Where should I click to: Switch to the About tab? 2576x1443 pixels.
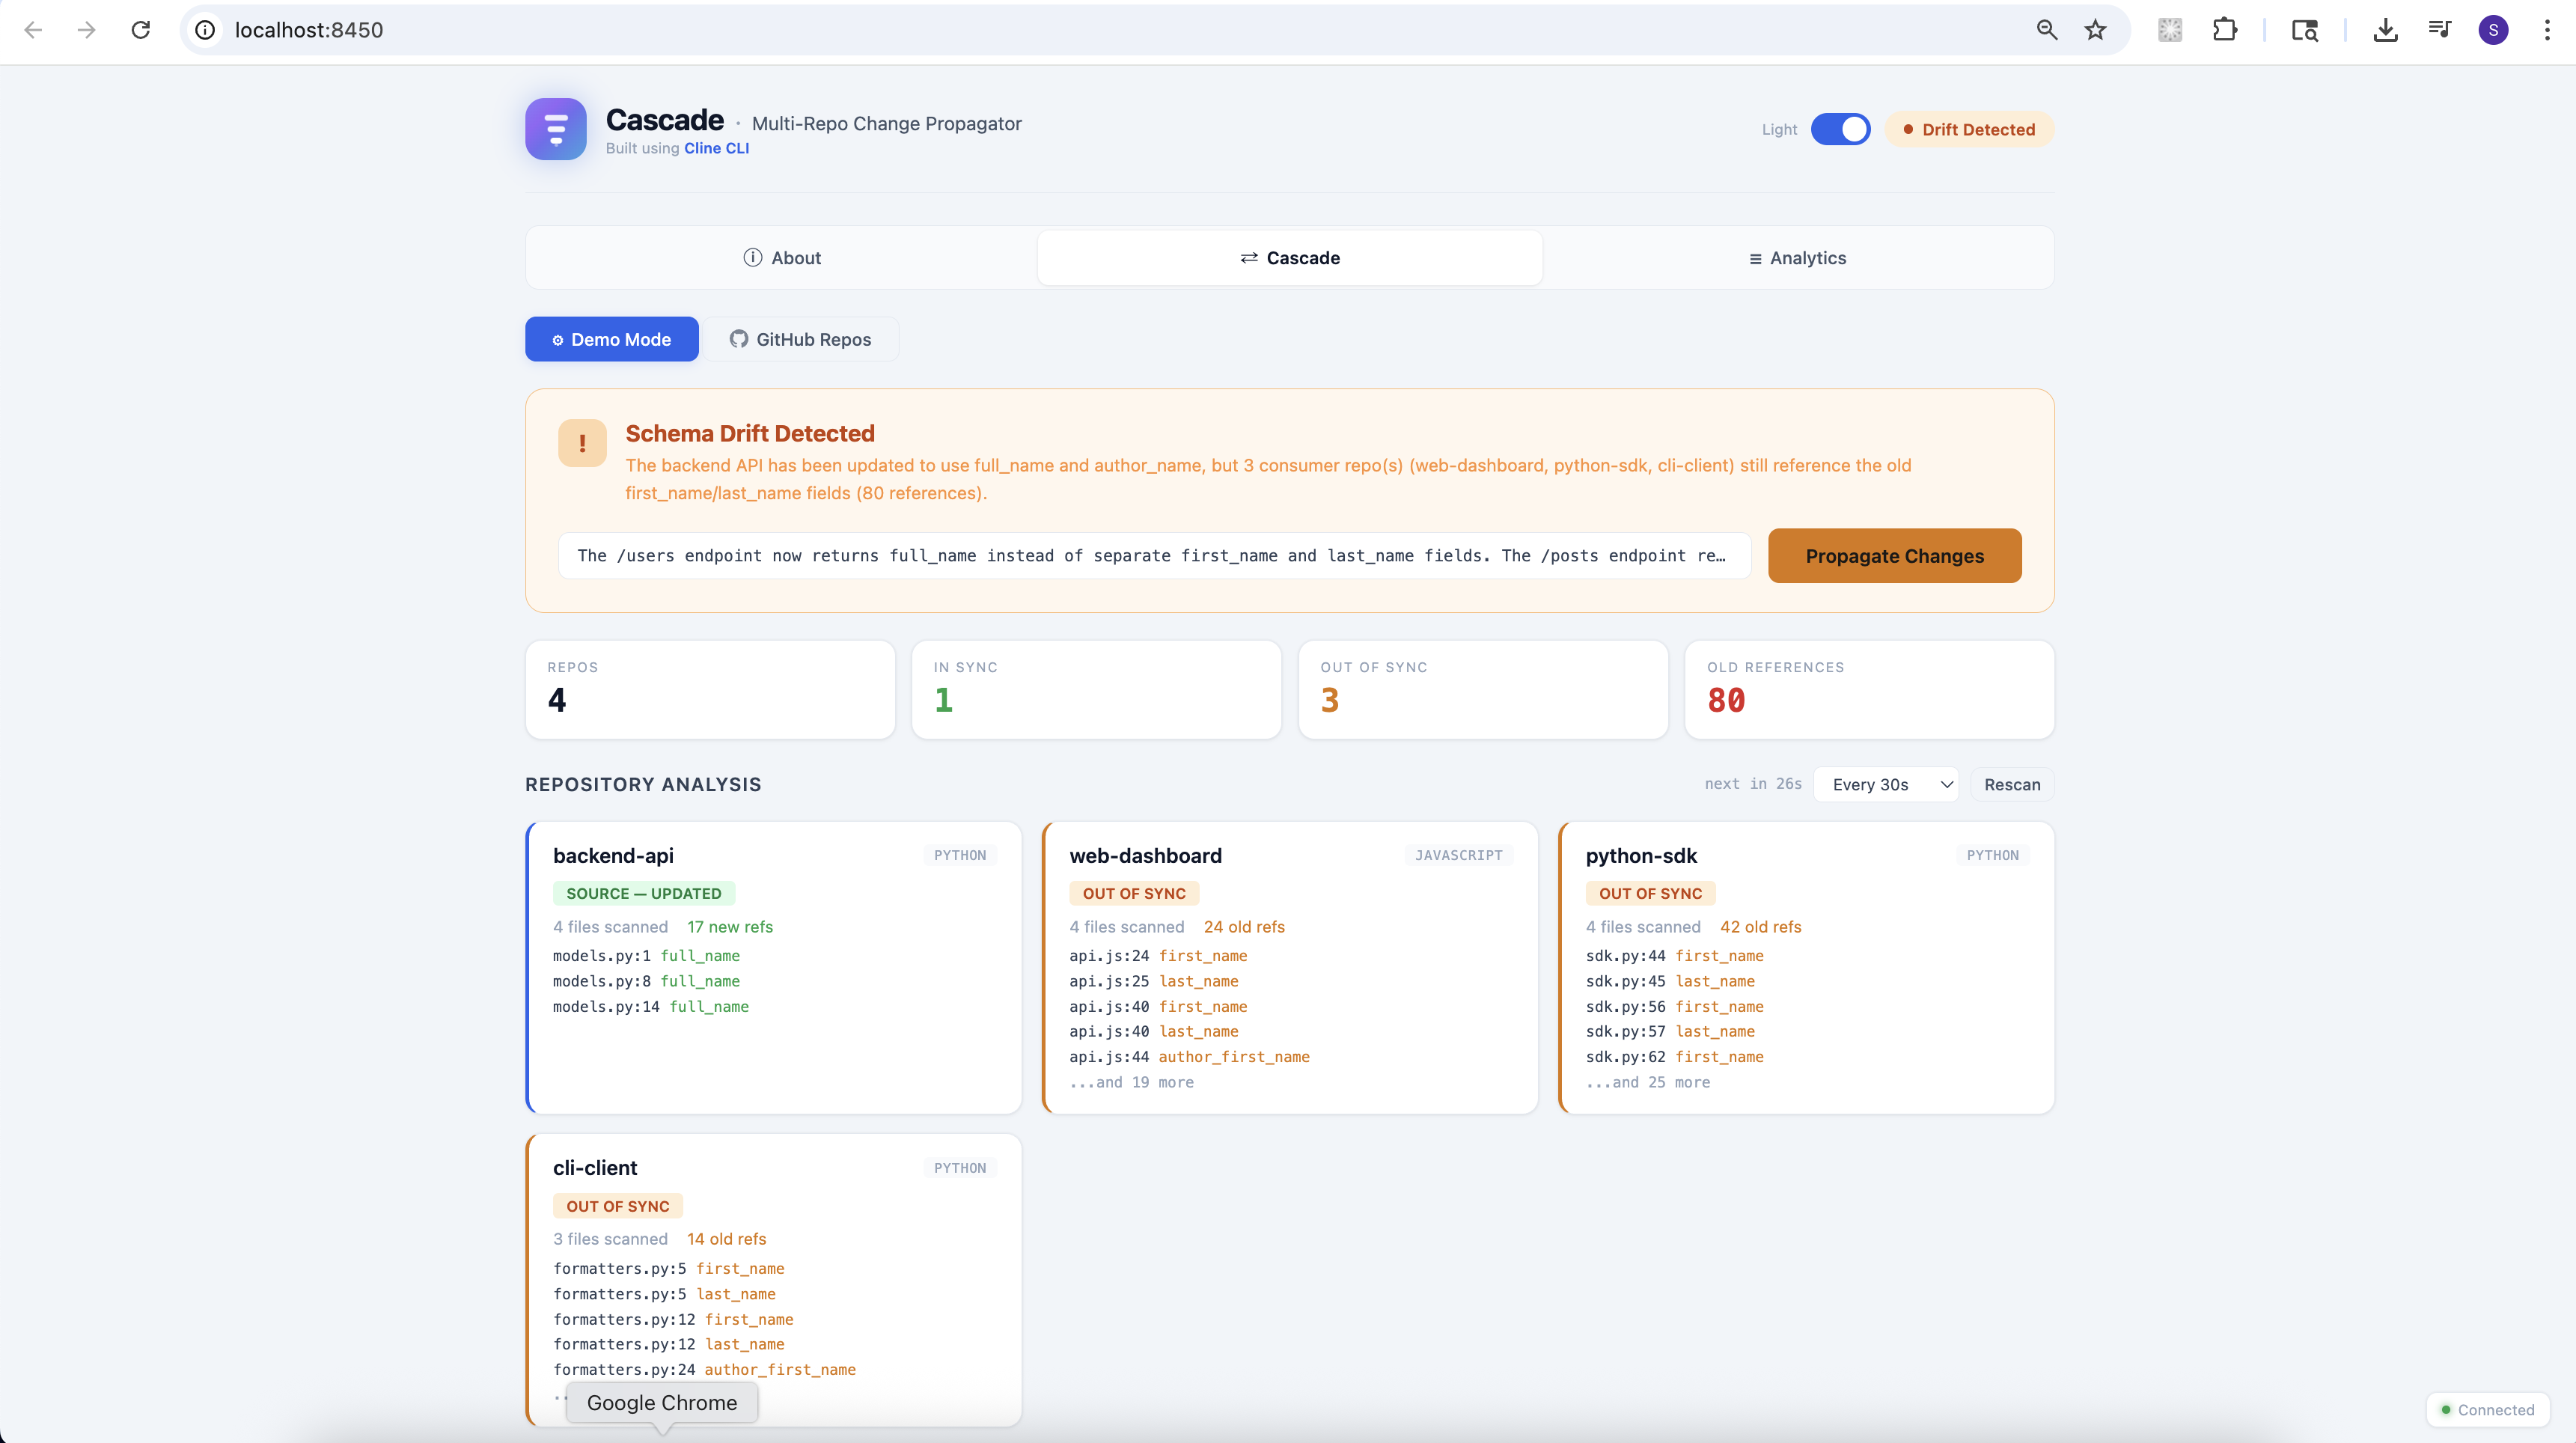781,258
